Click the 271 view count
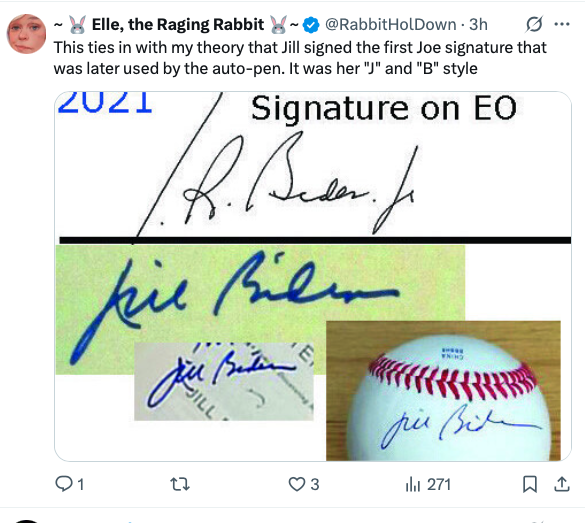 [x=439, y=485]
